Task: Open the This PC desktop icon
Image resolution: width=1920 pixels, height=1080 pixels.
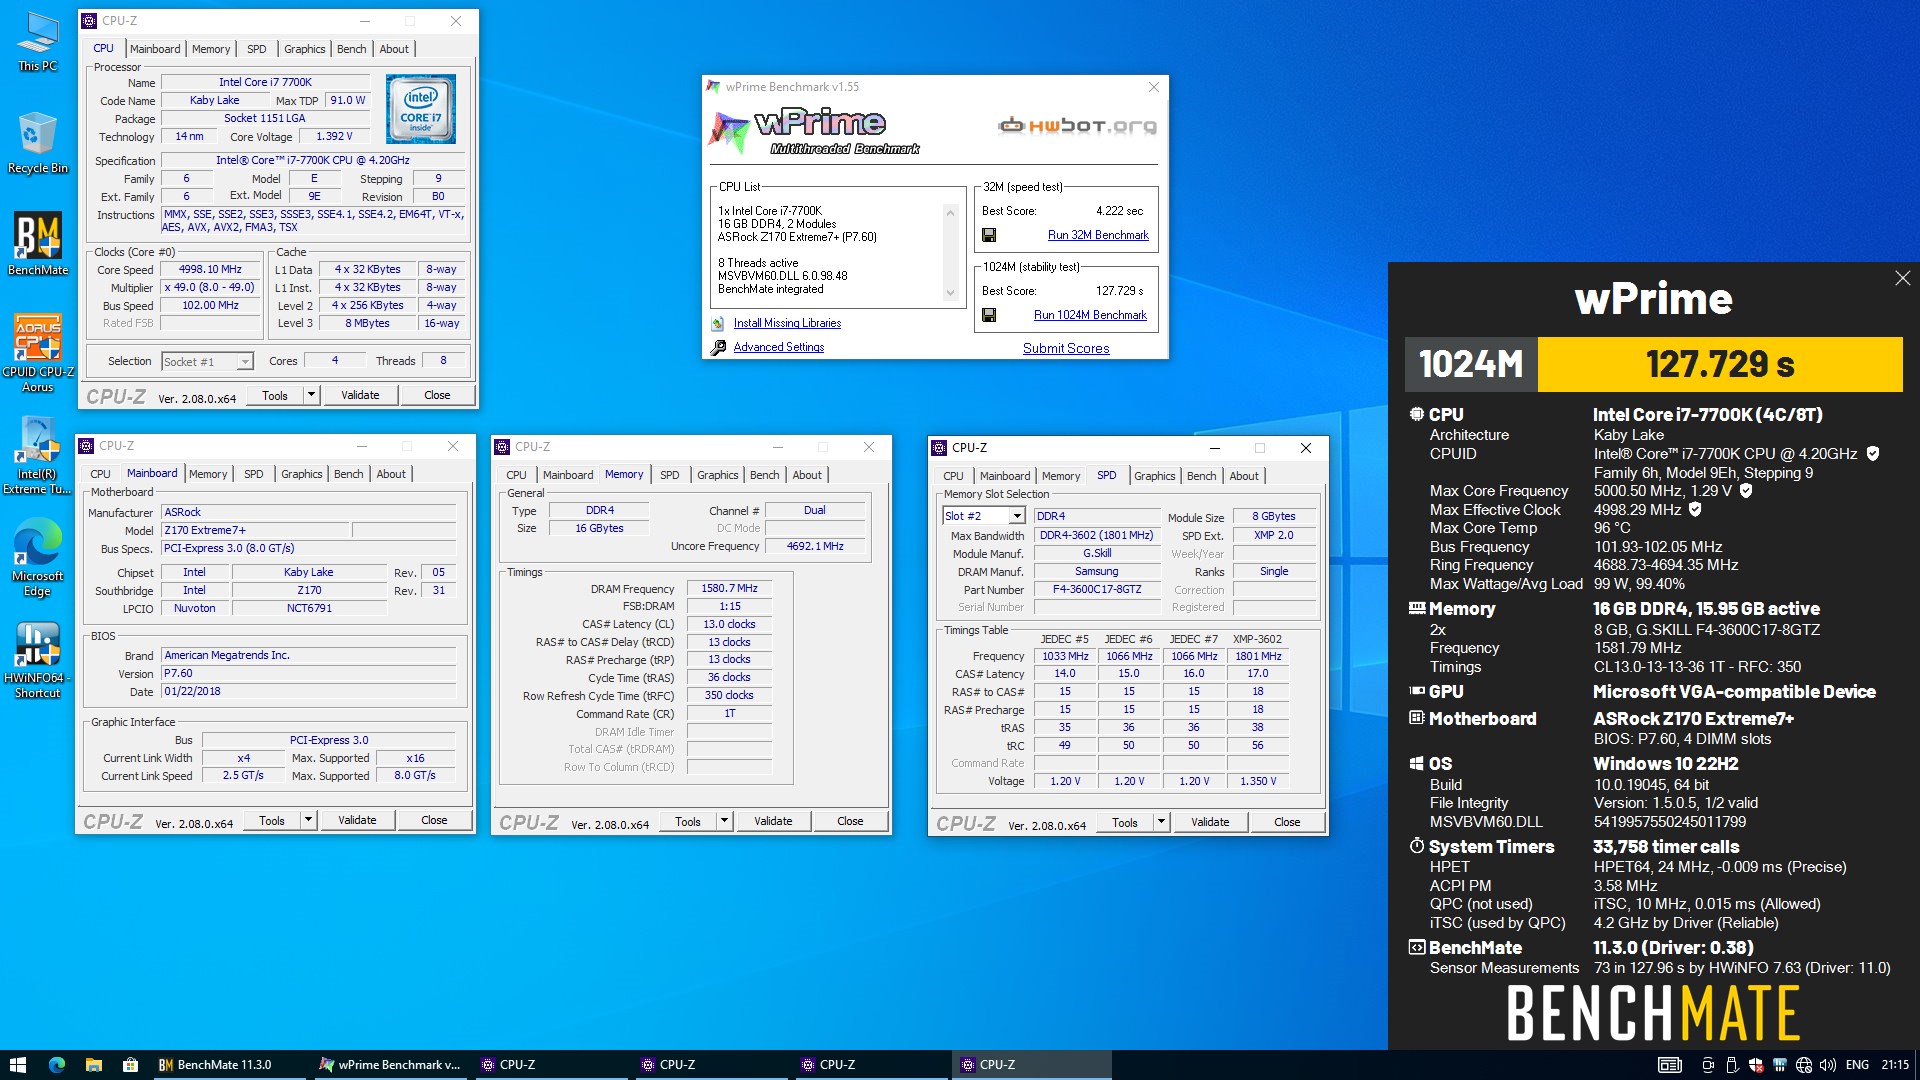Action: [38, 41]
